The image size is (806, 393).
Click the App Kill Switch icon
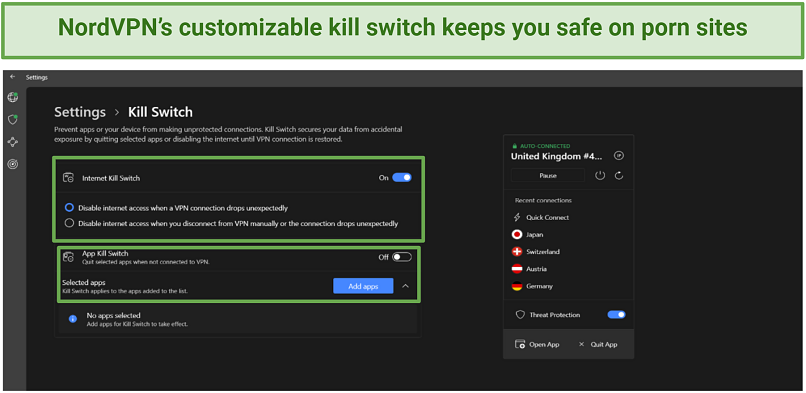coord(68,257)
